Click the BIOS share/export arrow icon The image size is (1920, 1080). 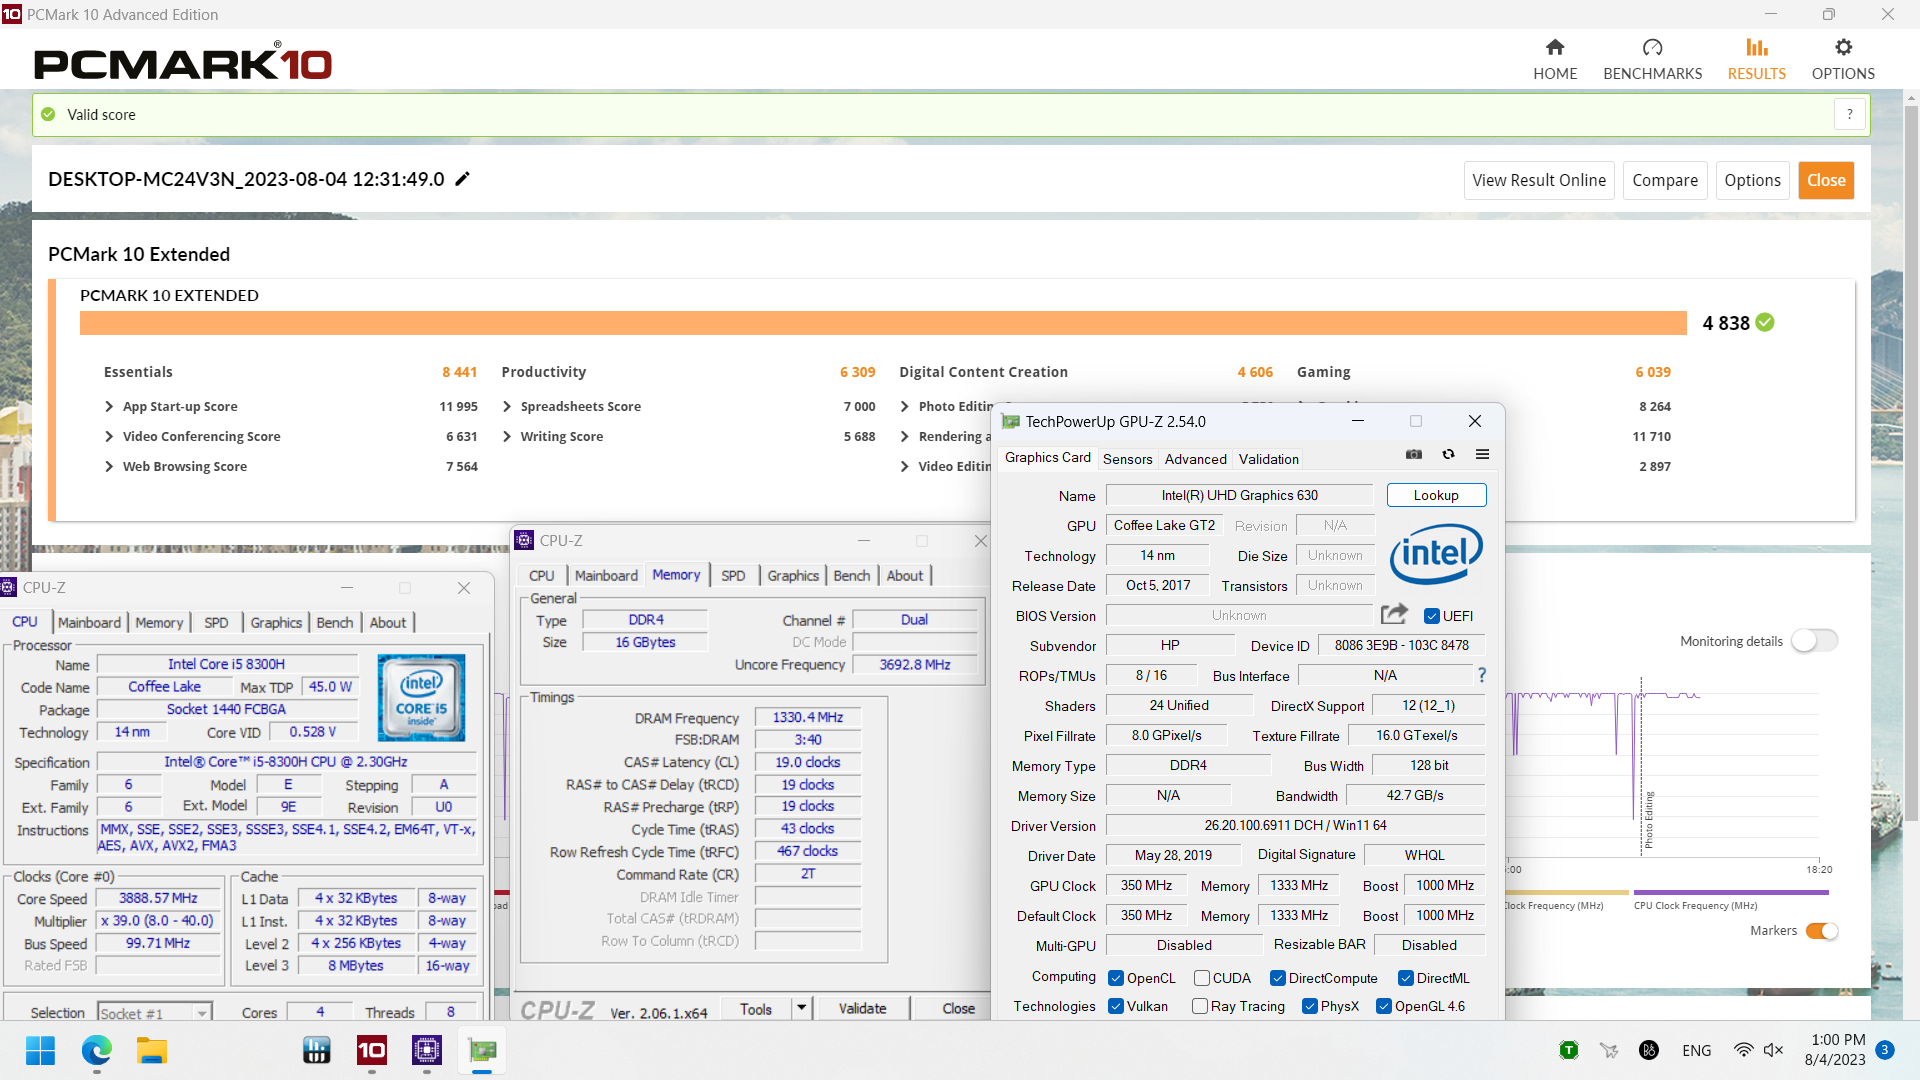(x=1394, y=614)
